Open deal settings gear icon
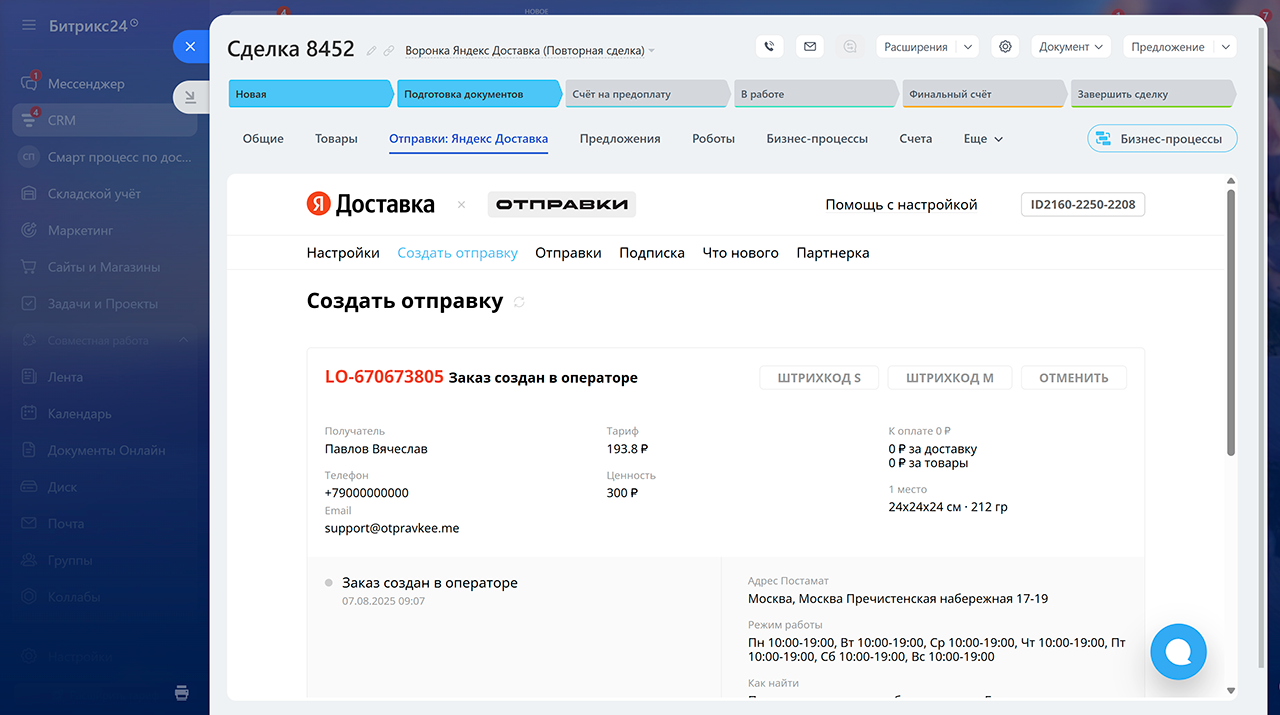 click(1005, 46)
